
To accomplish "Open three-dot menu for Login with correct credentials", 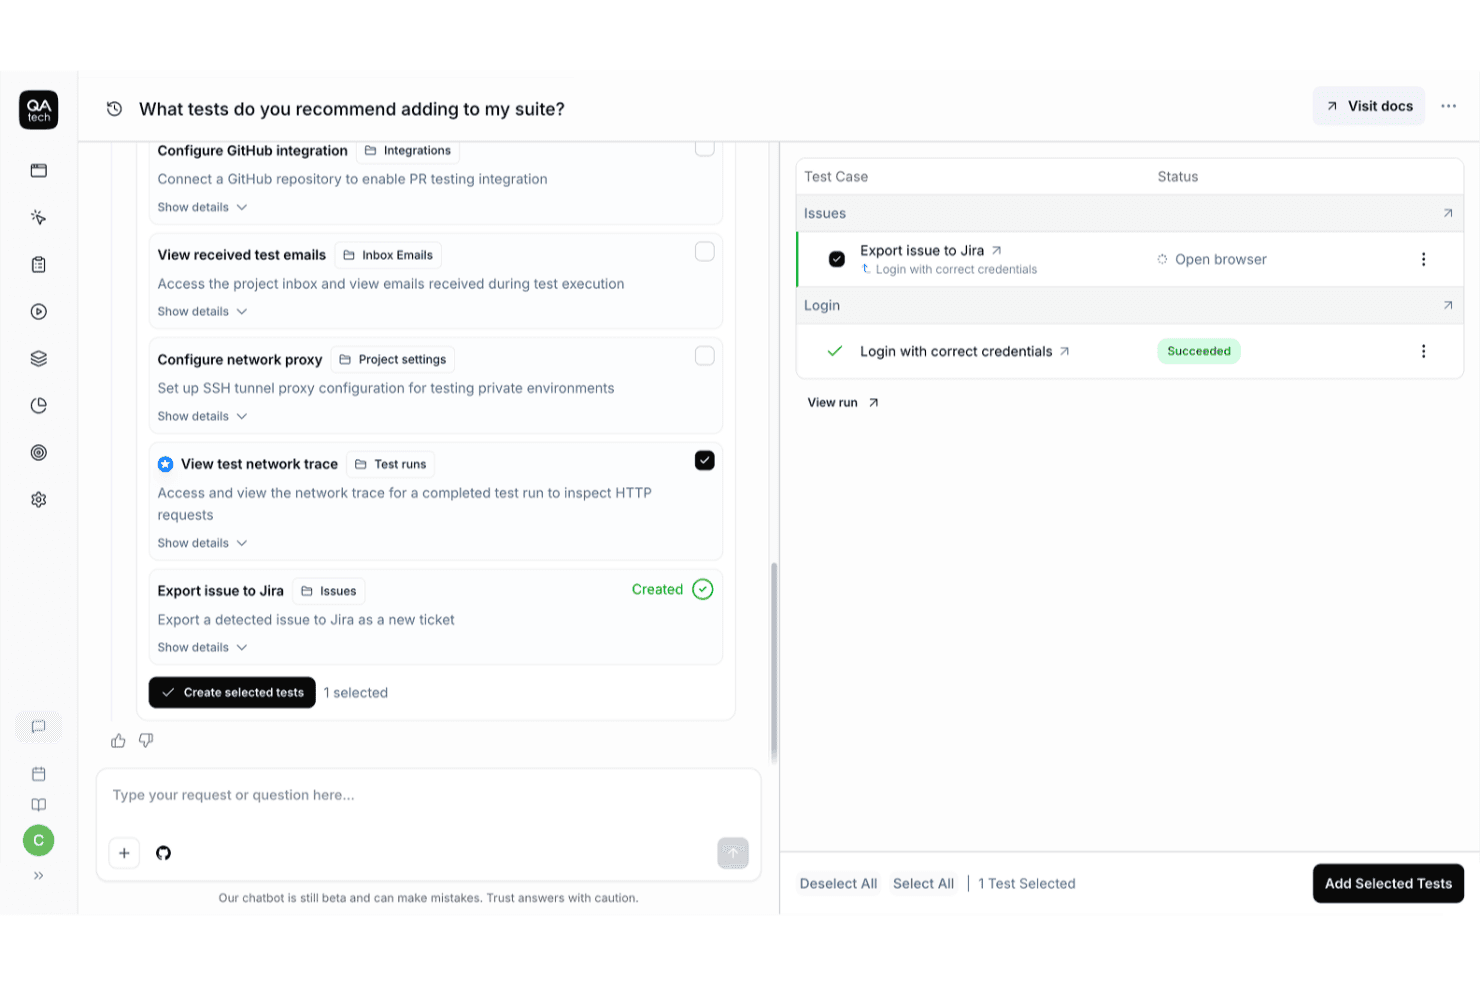I will [x=1424, y=352].
